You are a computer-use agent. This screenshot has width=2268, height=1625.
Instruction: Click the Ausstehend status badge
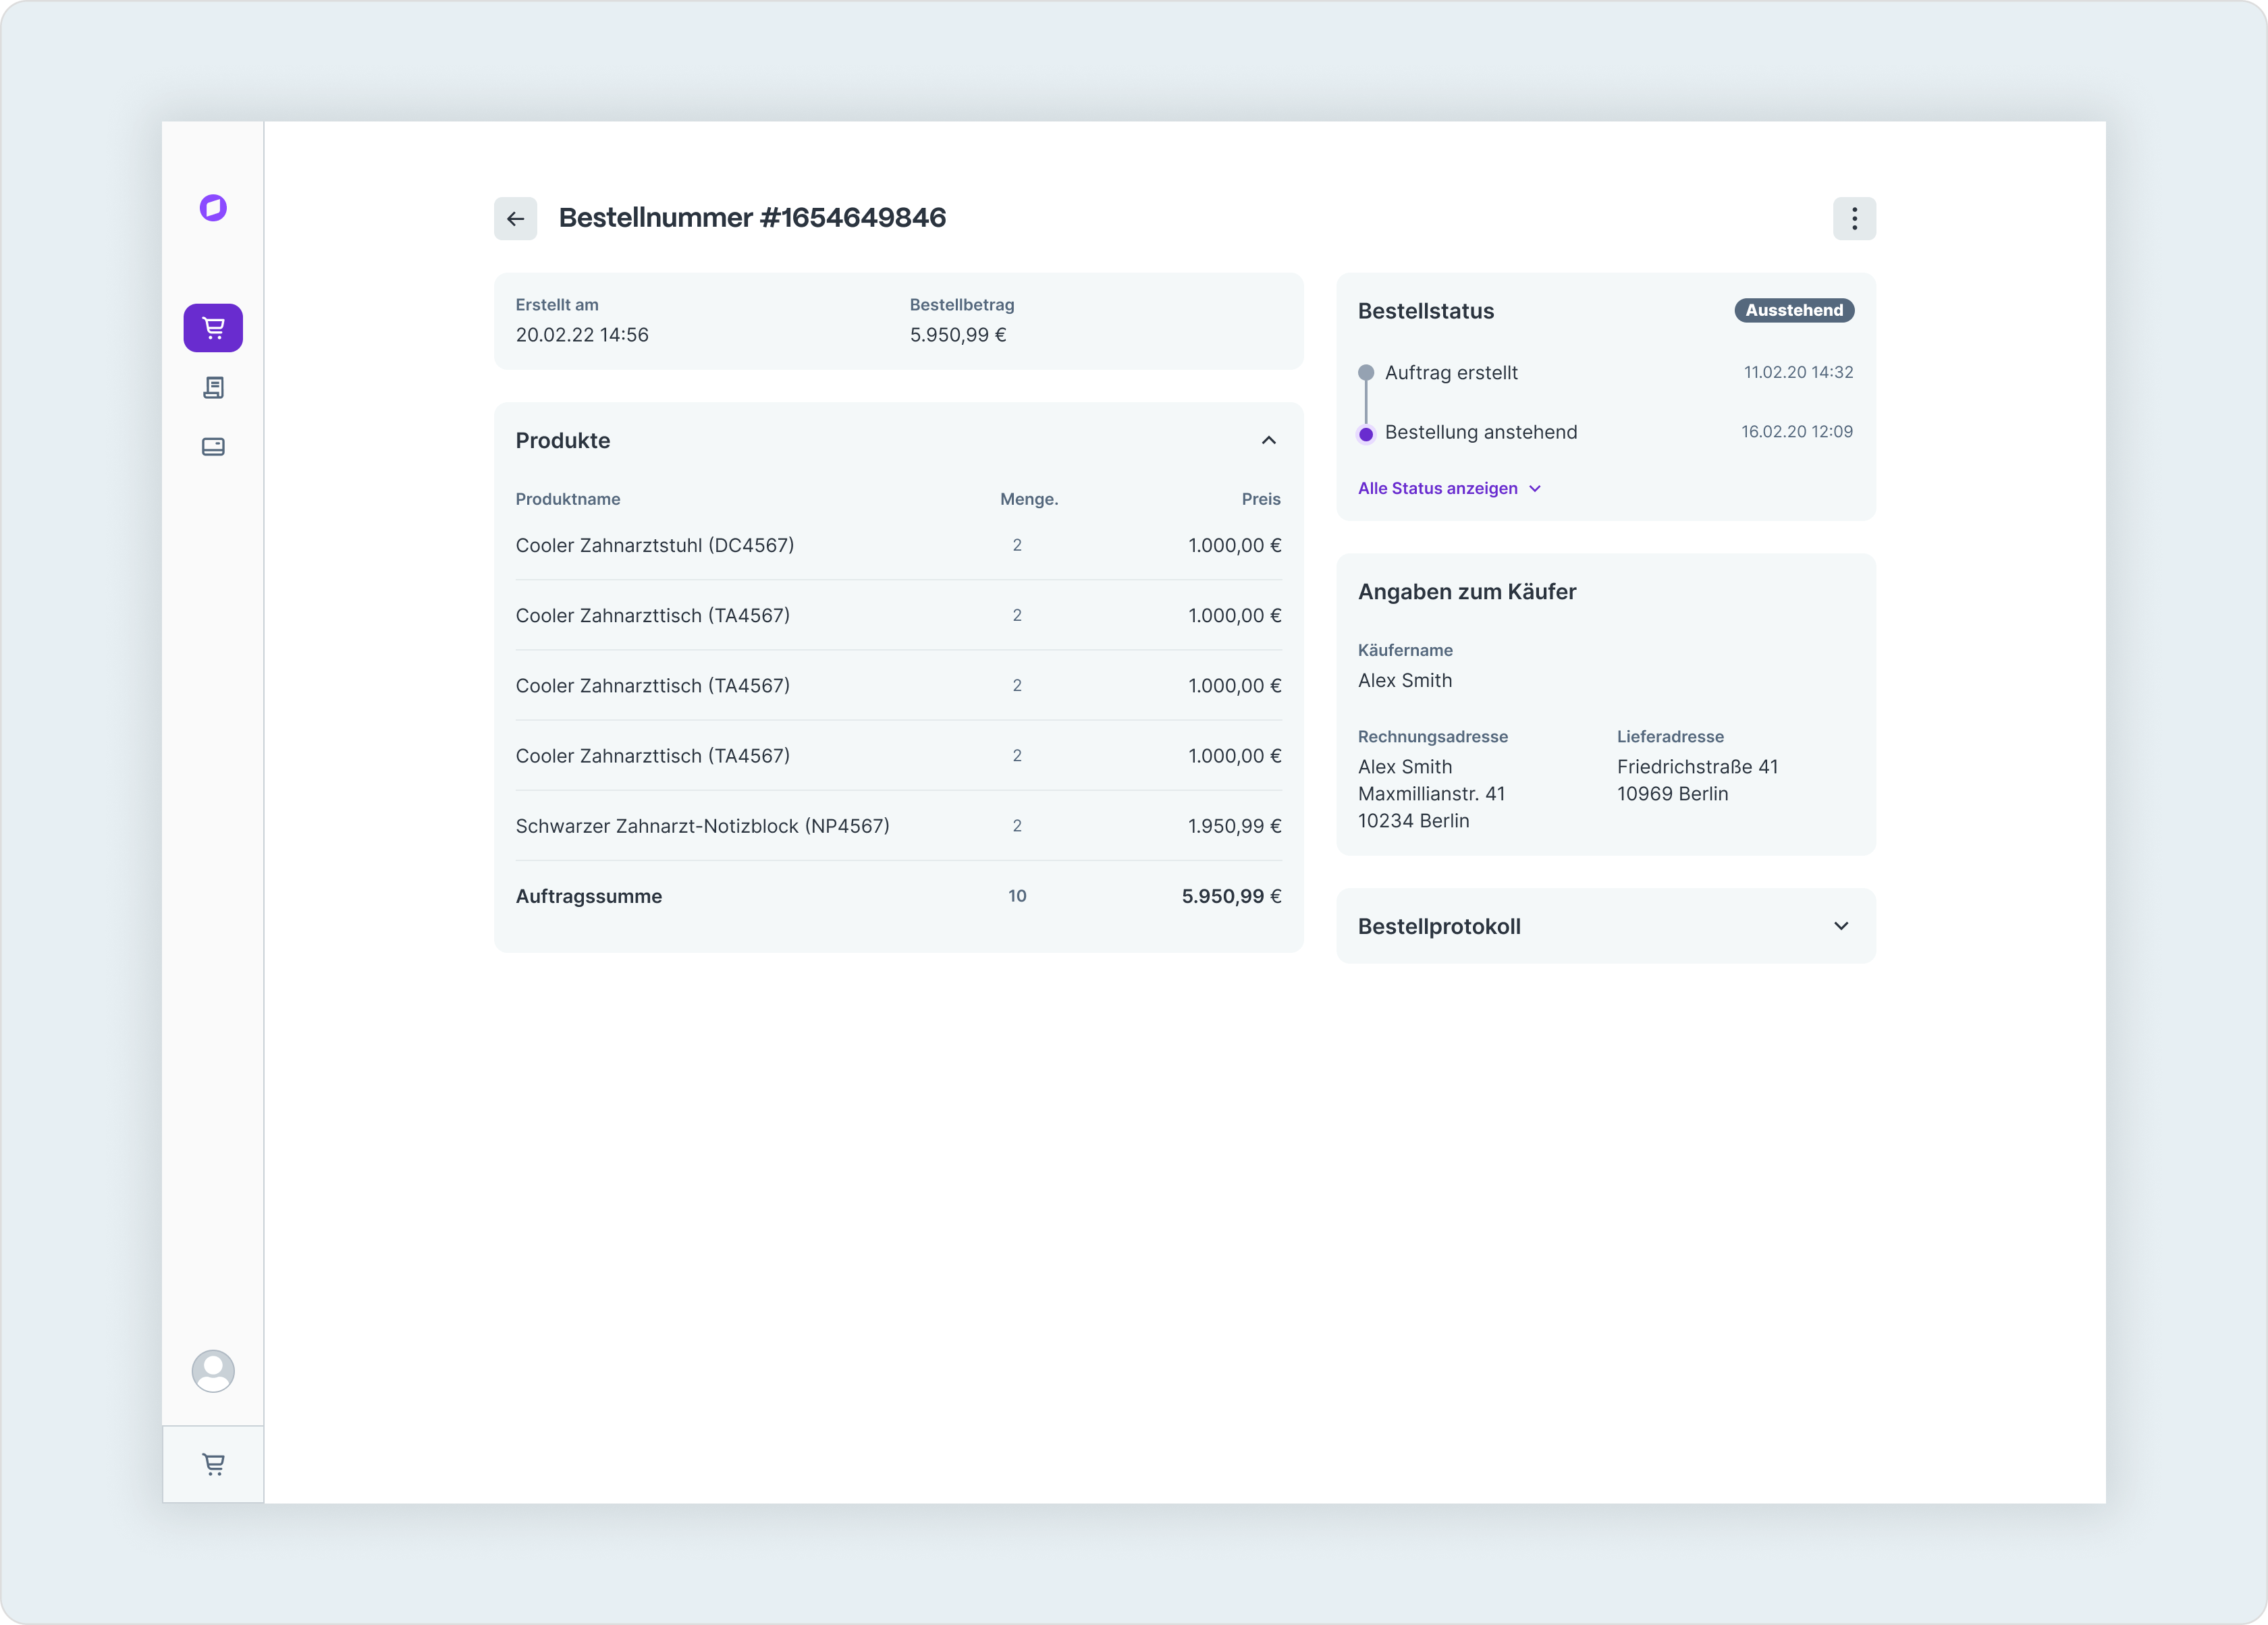tap(1794, 311)
